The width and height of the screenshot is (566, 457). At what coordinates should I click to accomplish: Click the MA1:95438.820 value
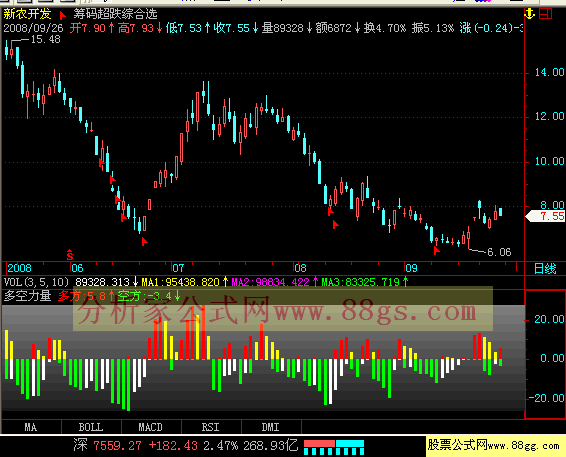pyautogui.click(x=180, y=282)
